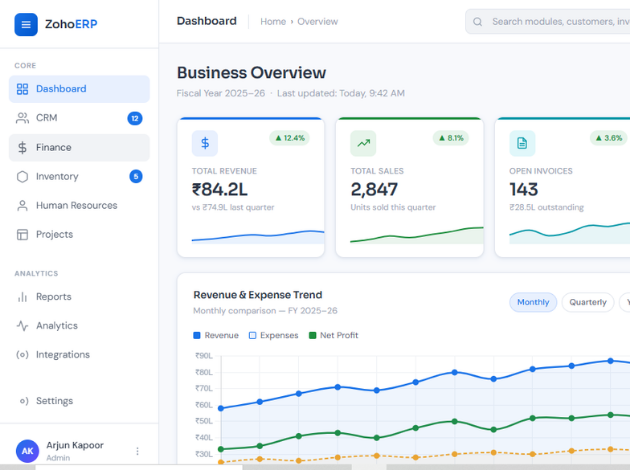Click the CRM badge showing 12
The height and width of the screenshot is (470, 630).
(x=135, y=119)
